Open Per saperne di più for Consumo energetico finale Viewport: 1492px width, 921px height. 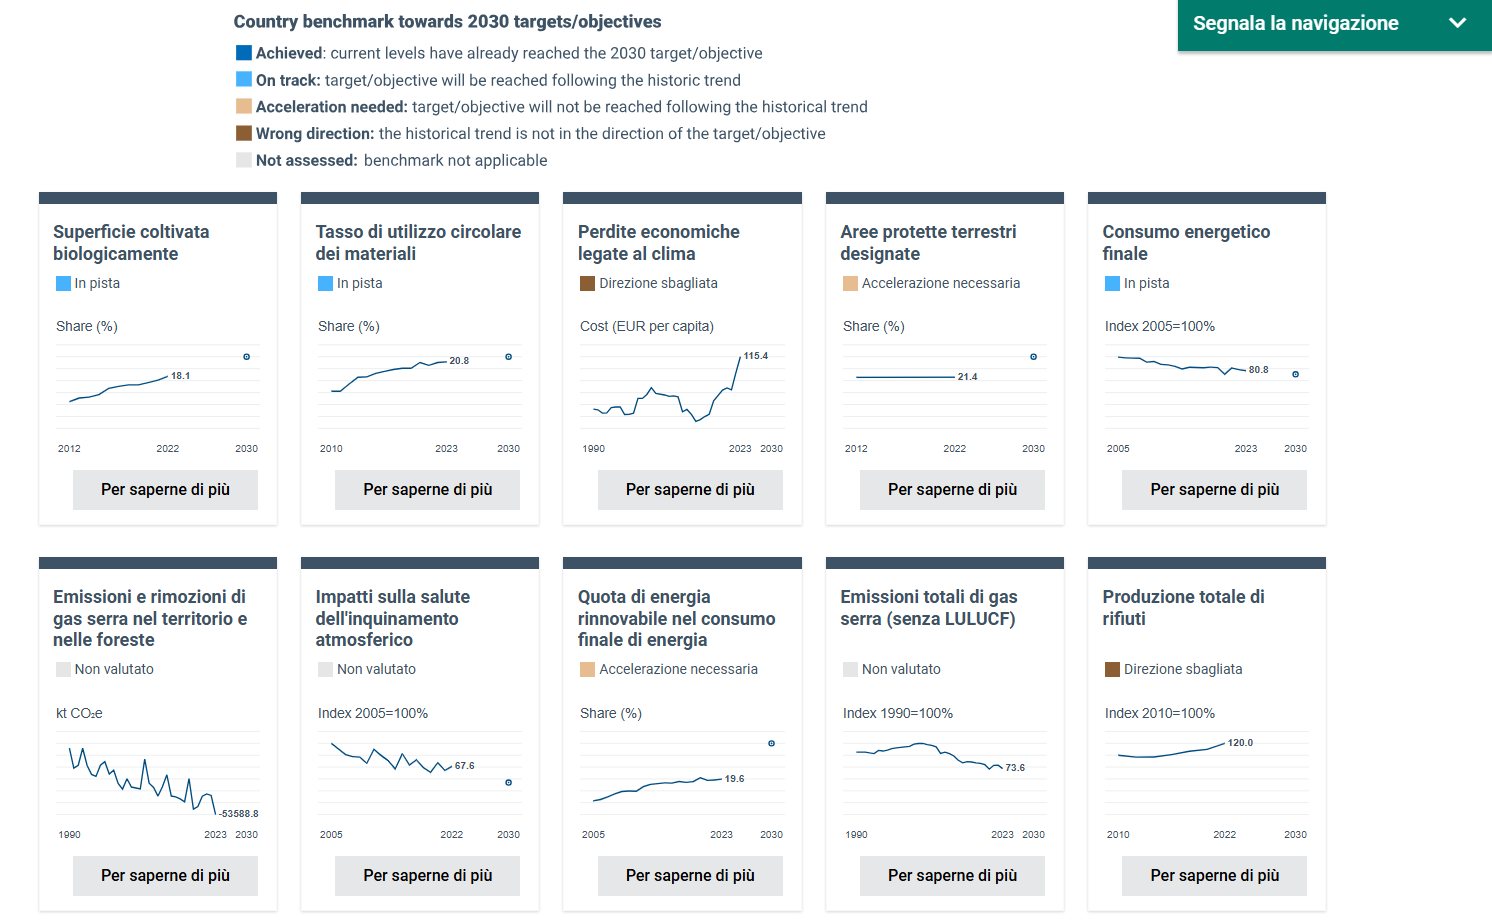pos(1214,490)
